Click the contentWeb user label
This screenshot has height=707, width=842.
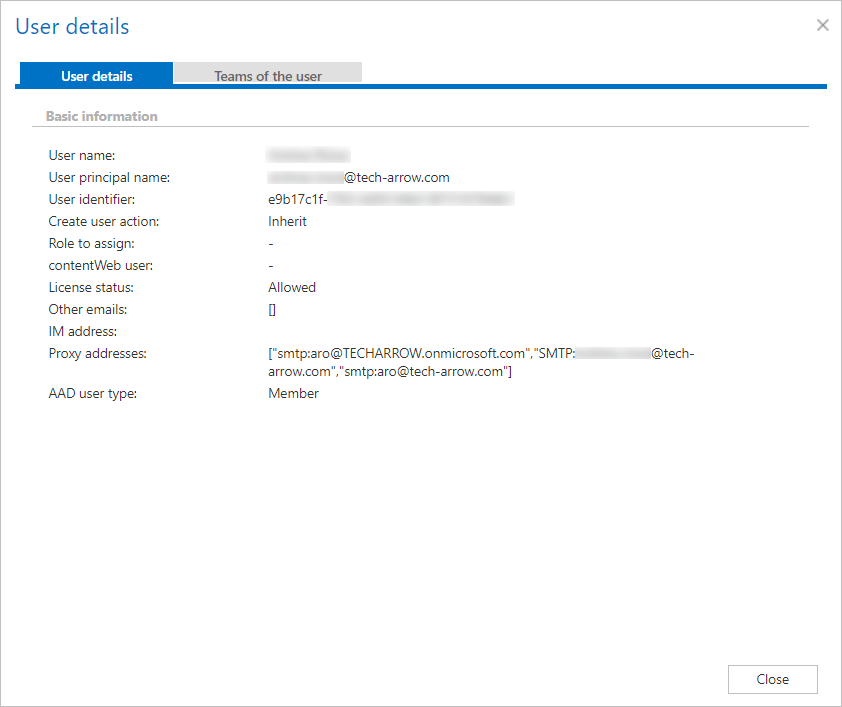click(101, 265)
